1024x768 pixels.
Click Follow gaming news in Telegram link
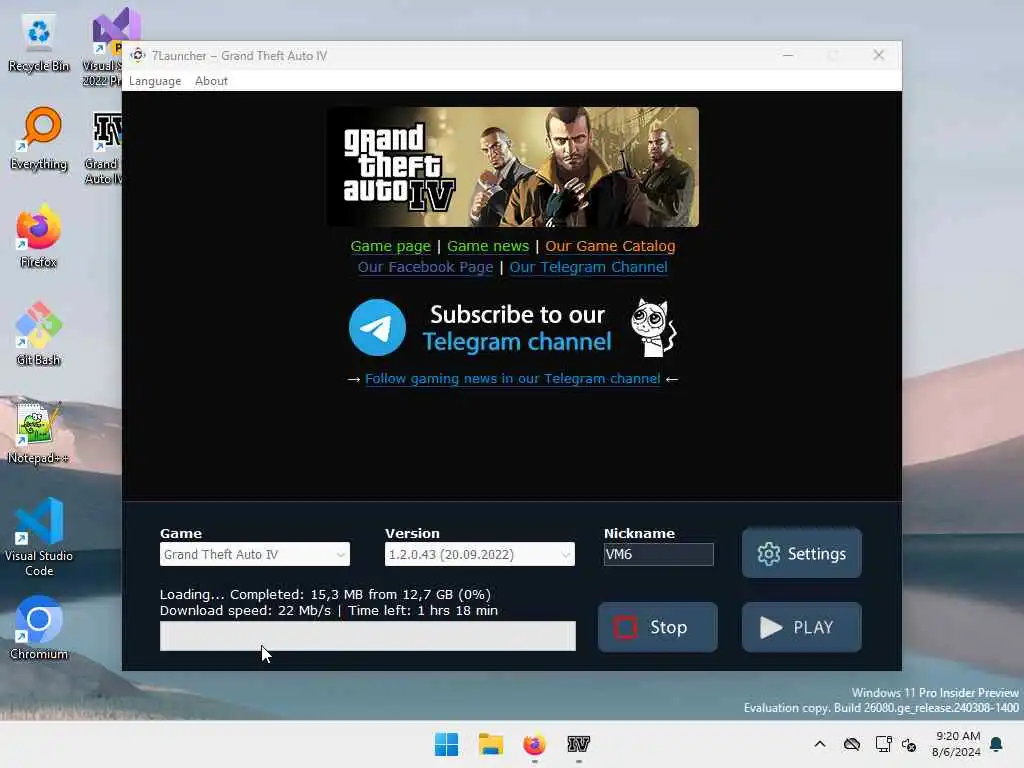[x=513, y=379]
